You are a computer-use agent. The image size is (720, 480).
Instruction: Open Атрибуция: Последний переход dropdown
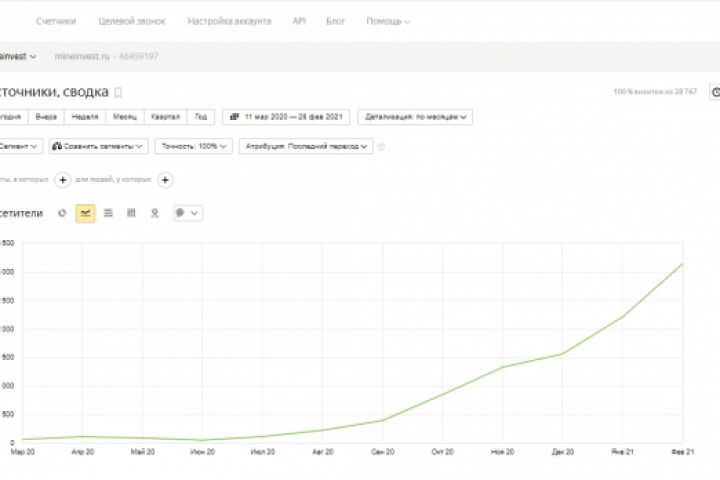pyautogui.click(x=305, y=146)
